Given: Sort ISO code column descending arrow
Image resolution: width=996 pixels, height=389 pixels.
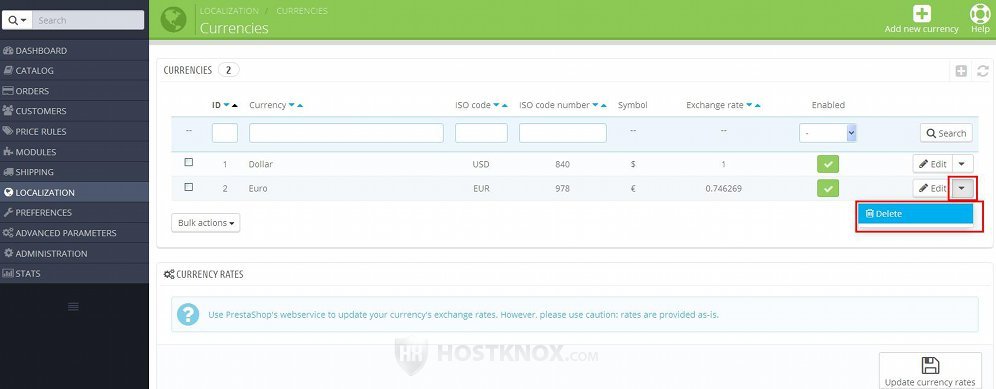Looking at the screenshot, I should (x=496, y=106).
